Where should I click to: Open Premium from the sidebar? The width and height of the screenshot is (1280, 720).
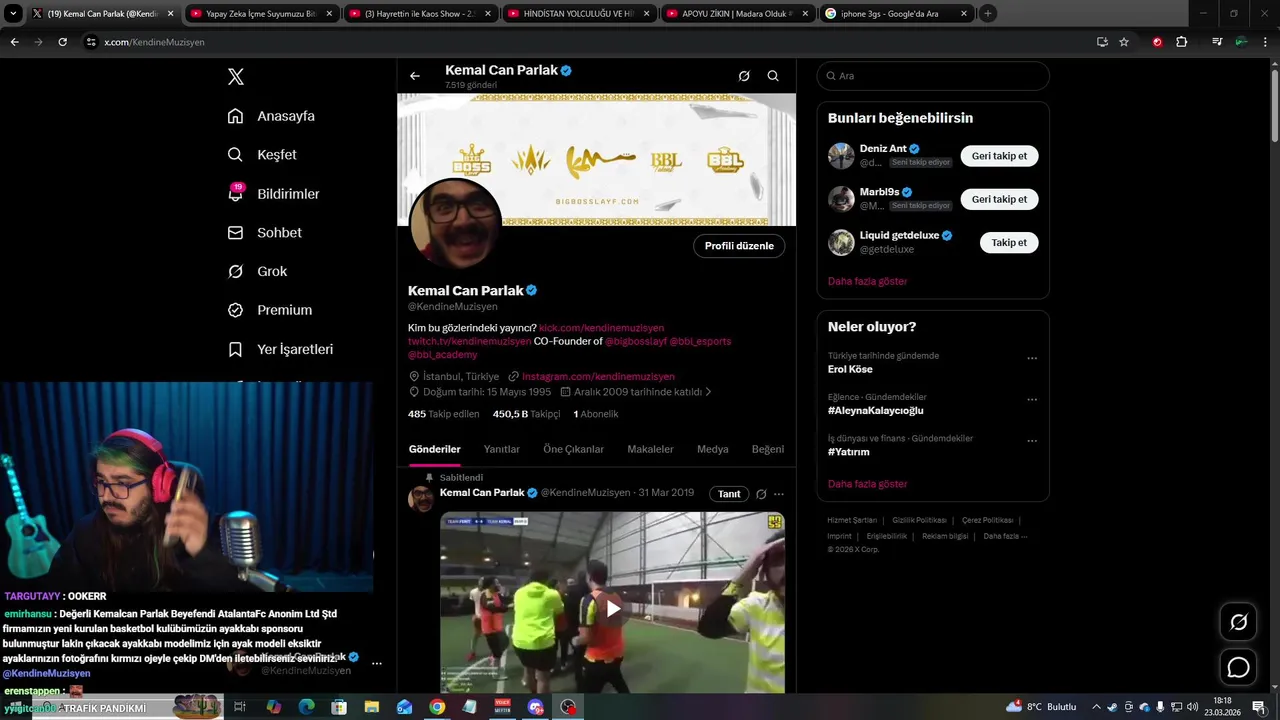[270, 310]
